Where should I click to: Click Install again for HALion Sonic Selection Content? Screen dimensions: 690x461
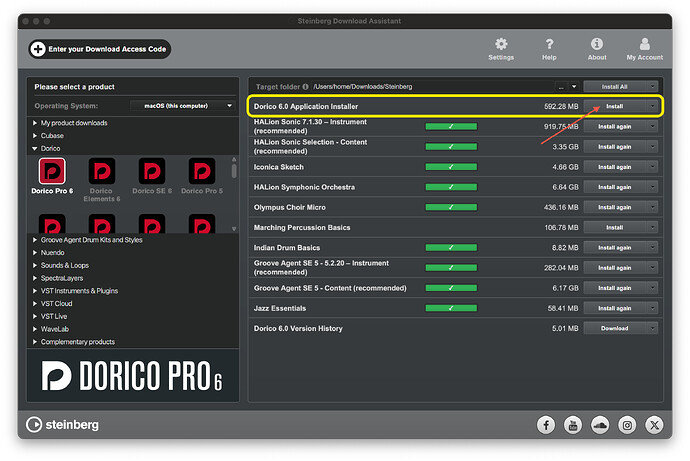[614, 146]
